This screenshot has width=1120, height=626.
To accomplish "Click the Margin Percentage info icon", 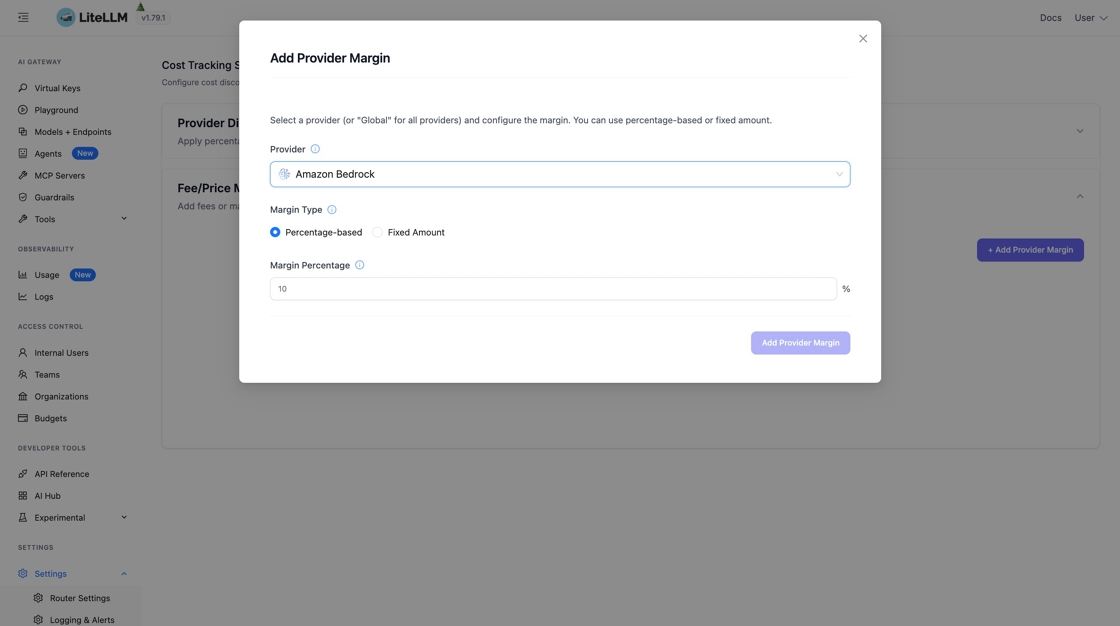I will (360, 265).
